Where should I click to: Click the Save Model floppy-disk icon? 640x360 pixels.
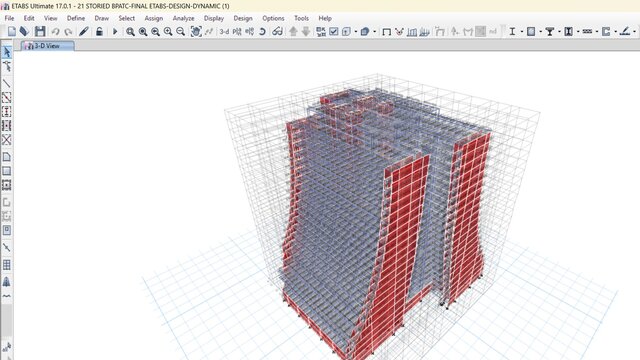coord(40,31)
